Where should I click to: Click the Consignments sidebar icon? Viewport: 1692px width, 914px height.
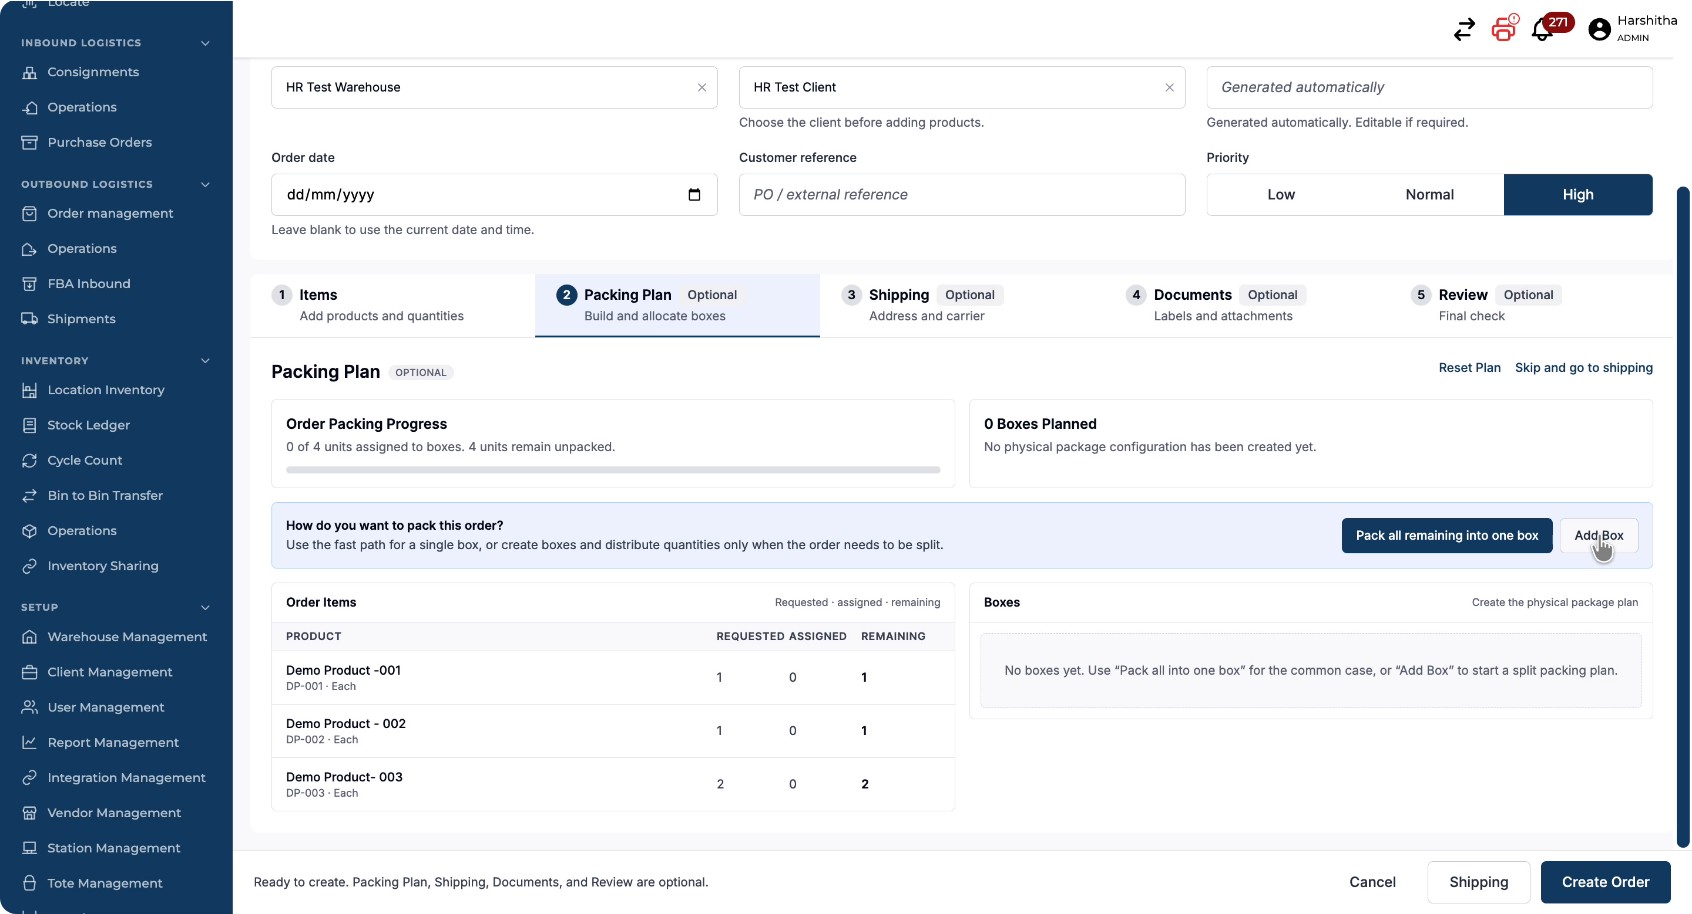30,72
